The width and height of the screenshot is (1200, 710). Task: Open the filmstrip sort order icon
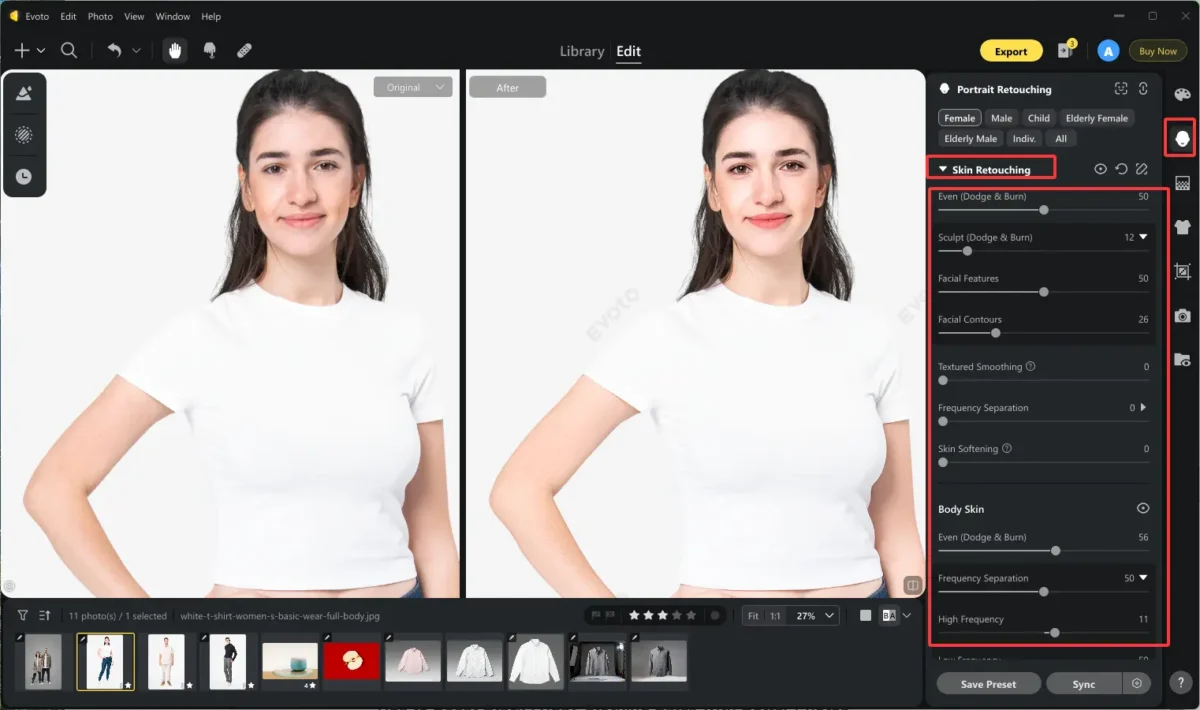tap(45, 615)
